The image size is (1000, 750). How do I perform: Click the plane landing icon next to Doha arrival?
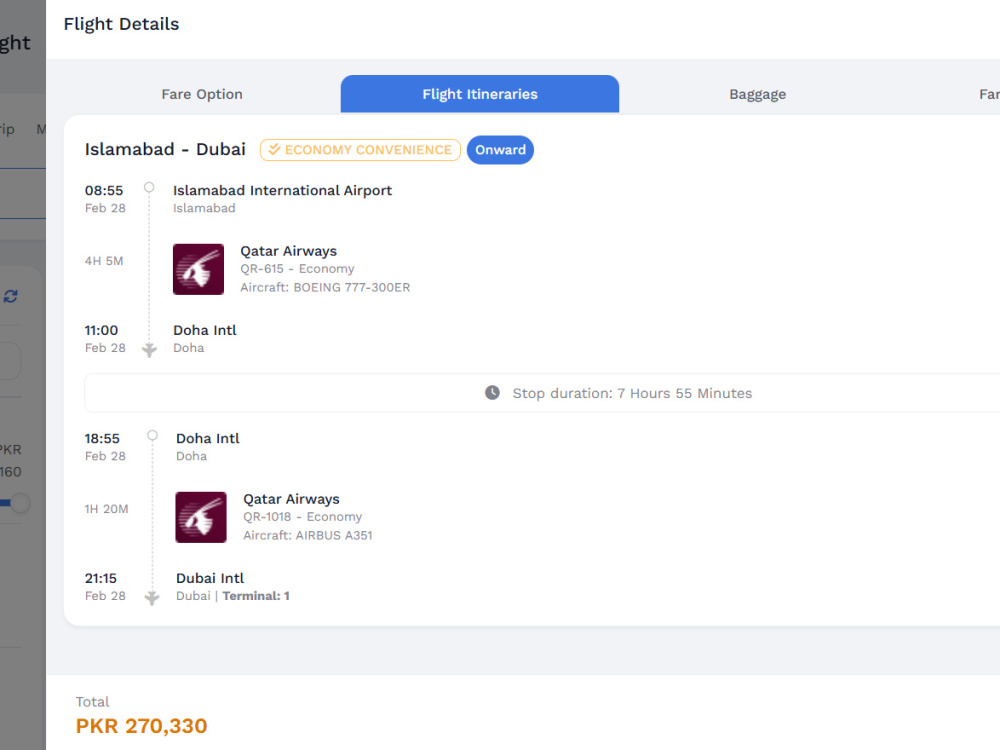(x=149, y=349)
